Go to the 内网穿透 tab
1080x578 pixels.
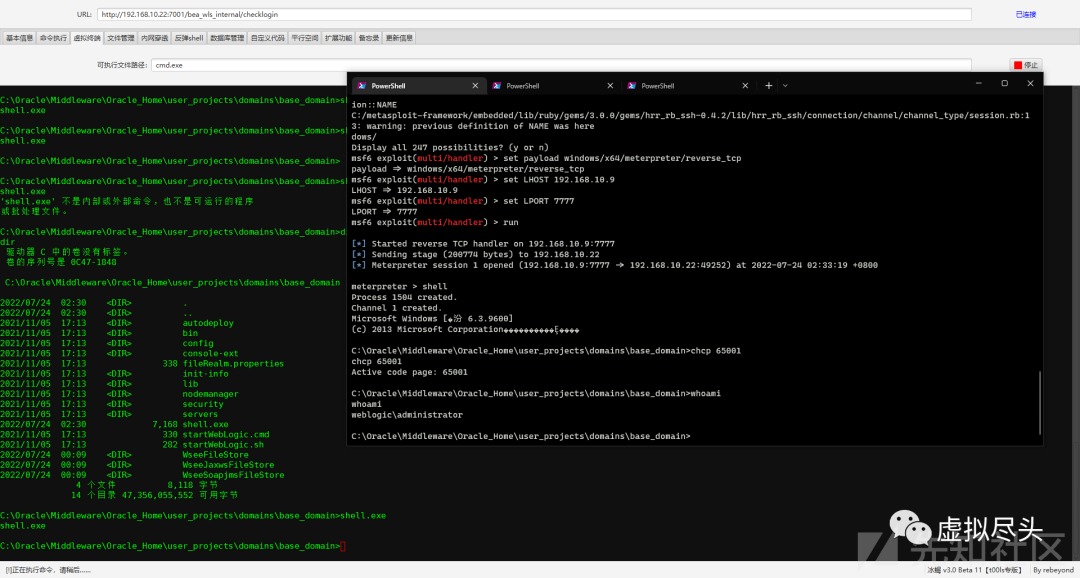(x=154, y=39)
